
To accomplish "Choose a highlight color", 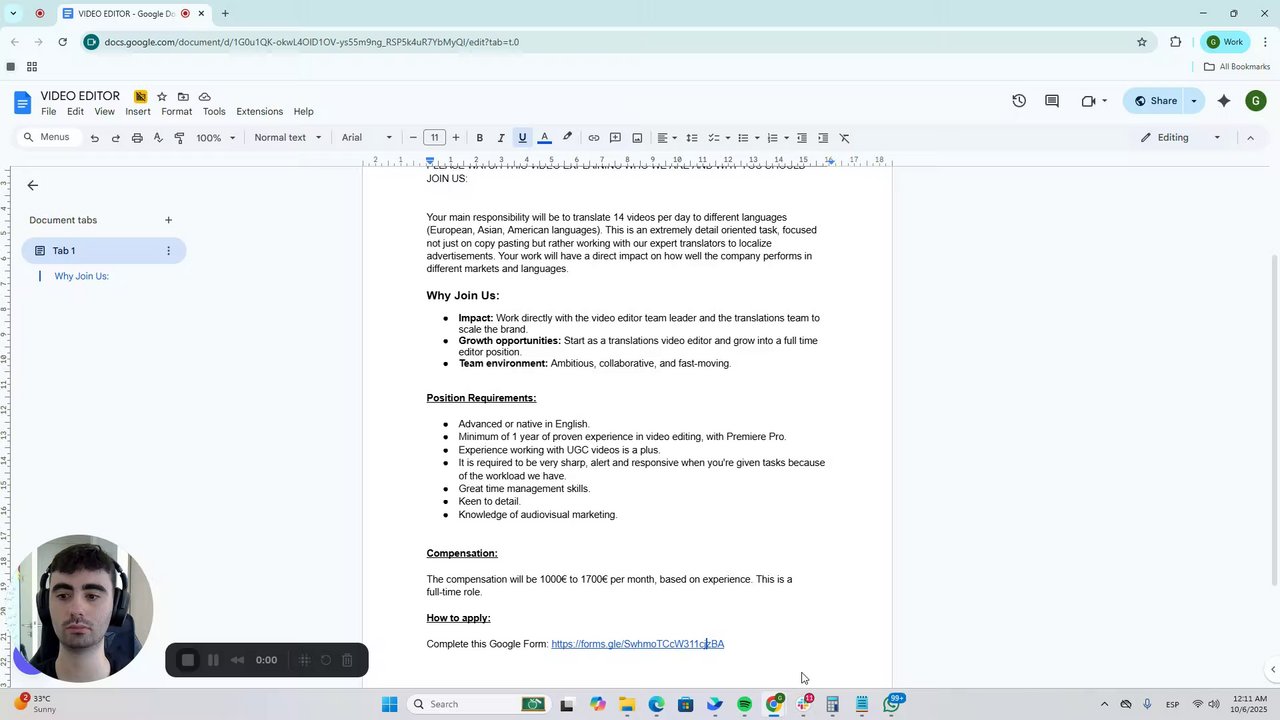I will point(567,138).
